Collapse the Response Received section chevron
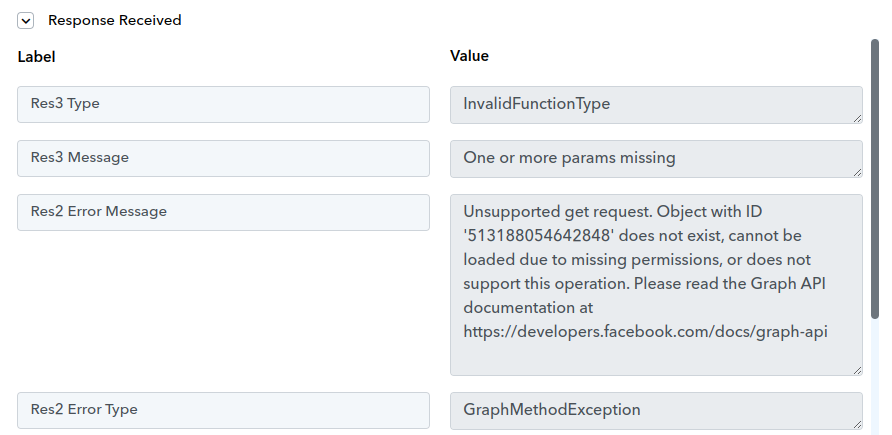Screen dimensions: 892x435 (x=26, y=20)
